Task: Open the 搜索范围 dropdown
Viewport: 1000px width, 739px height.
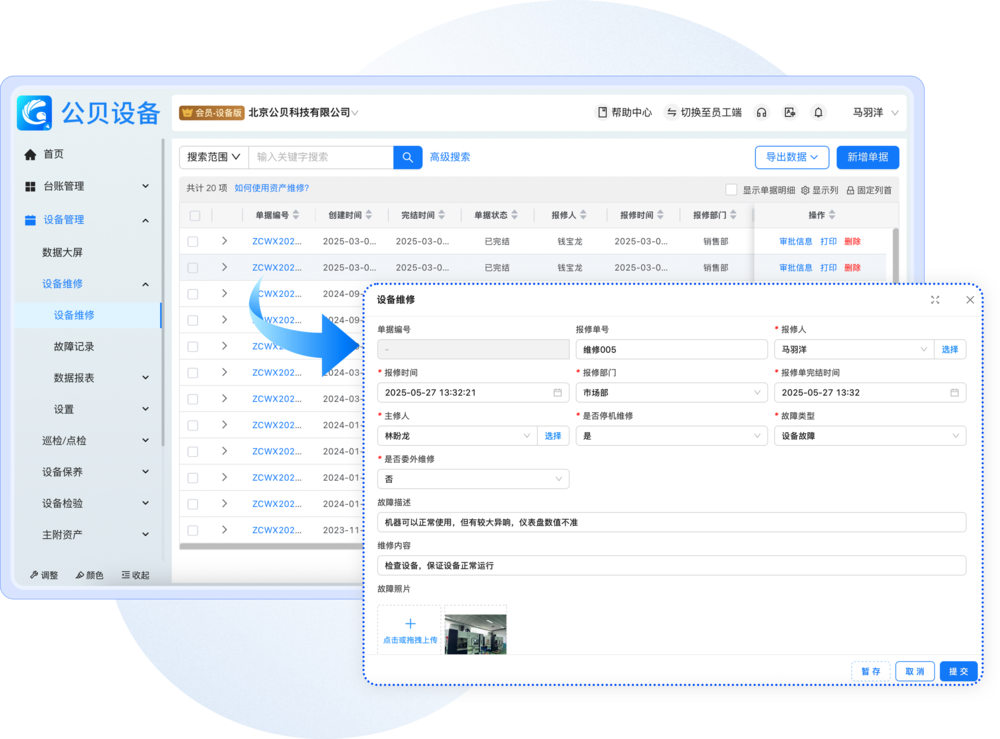Action: 214,157
